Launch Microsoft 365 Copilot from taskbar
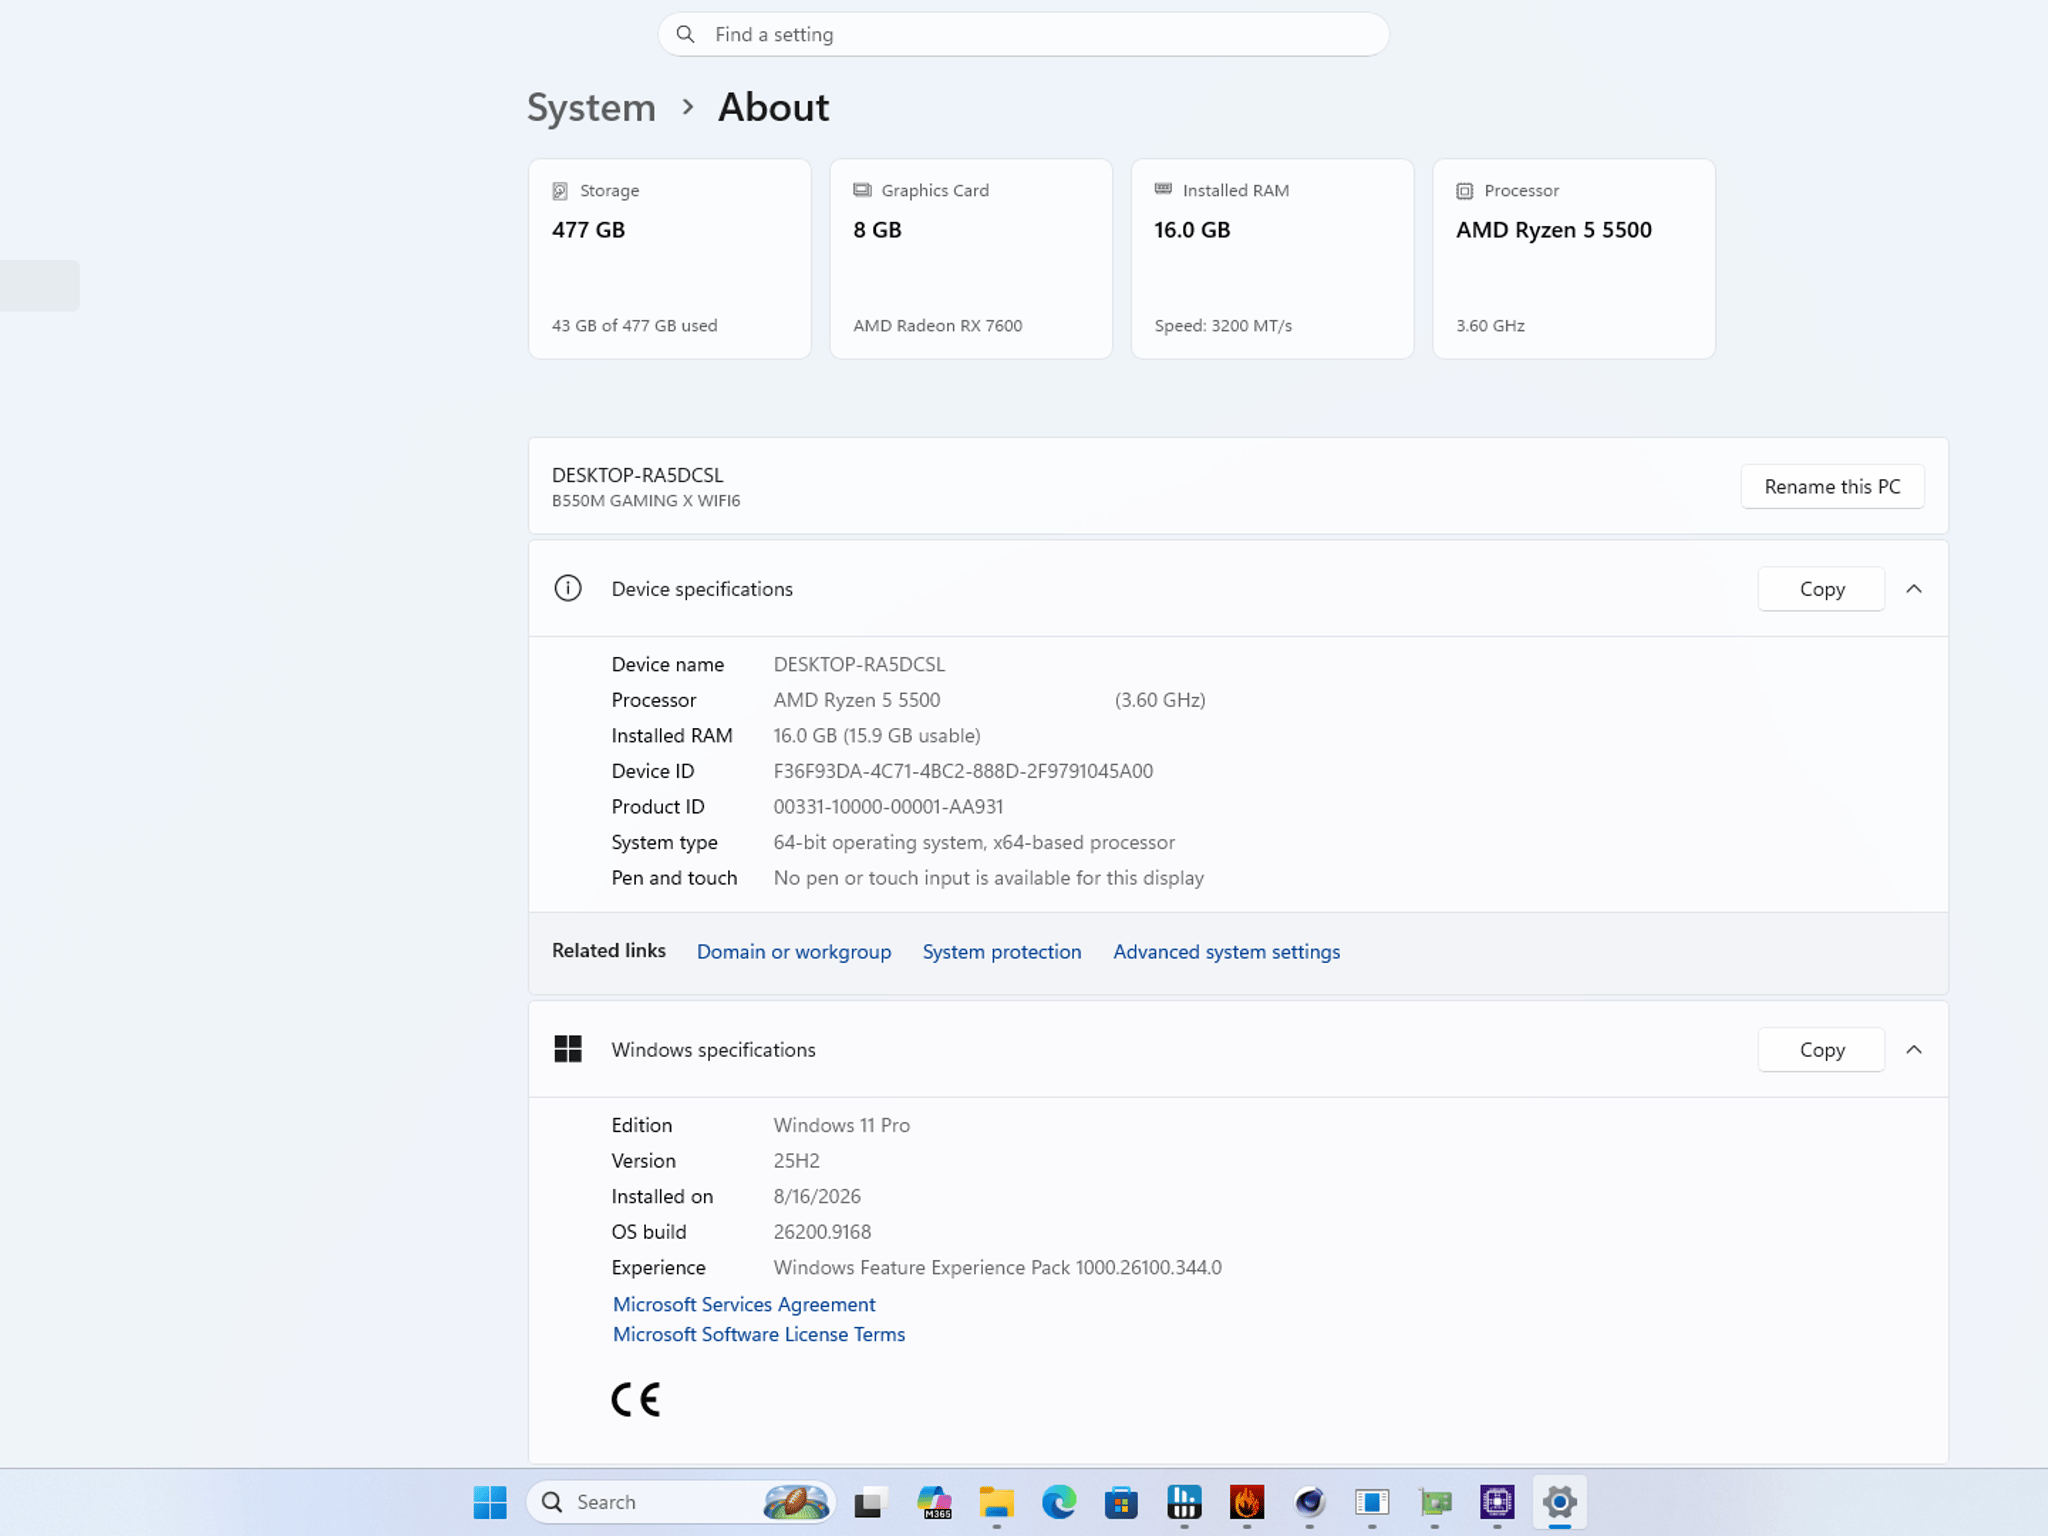Image resolution: width=2048 pixels, height=1536 pixels. [934, 1502]
